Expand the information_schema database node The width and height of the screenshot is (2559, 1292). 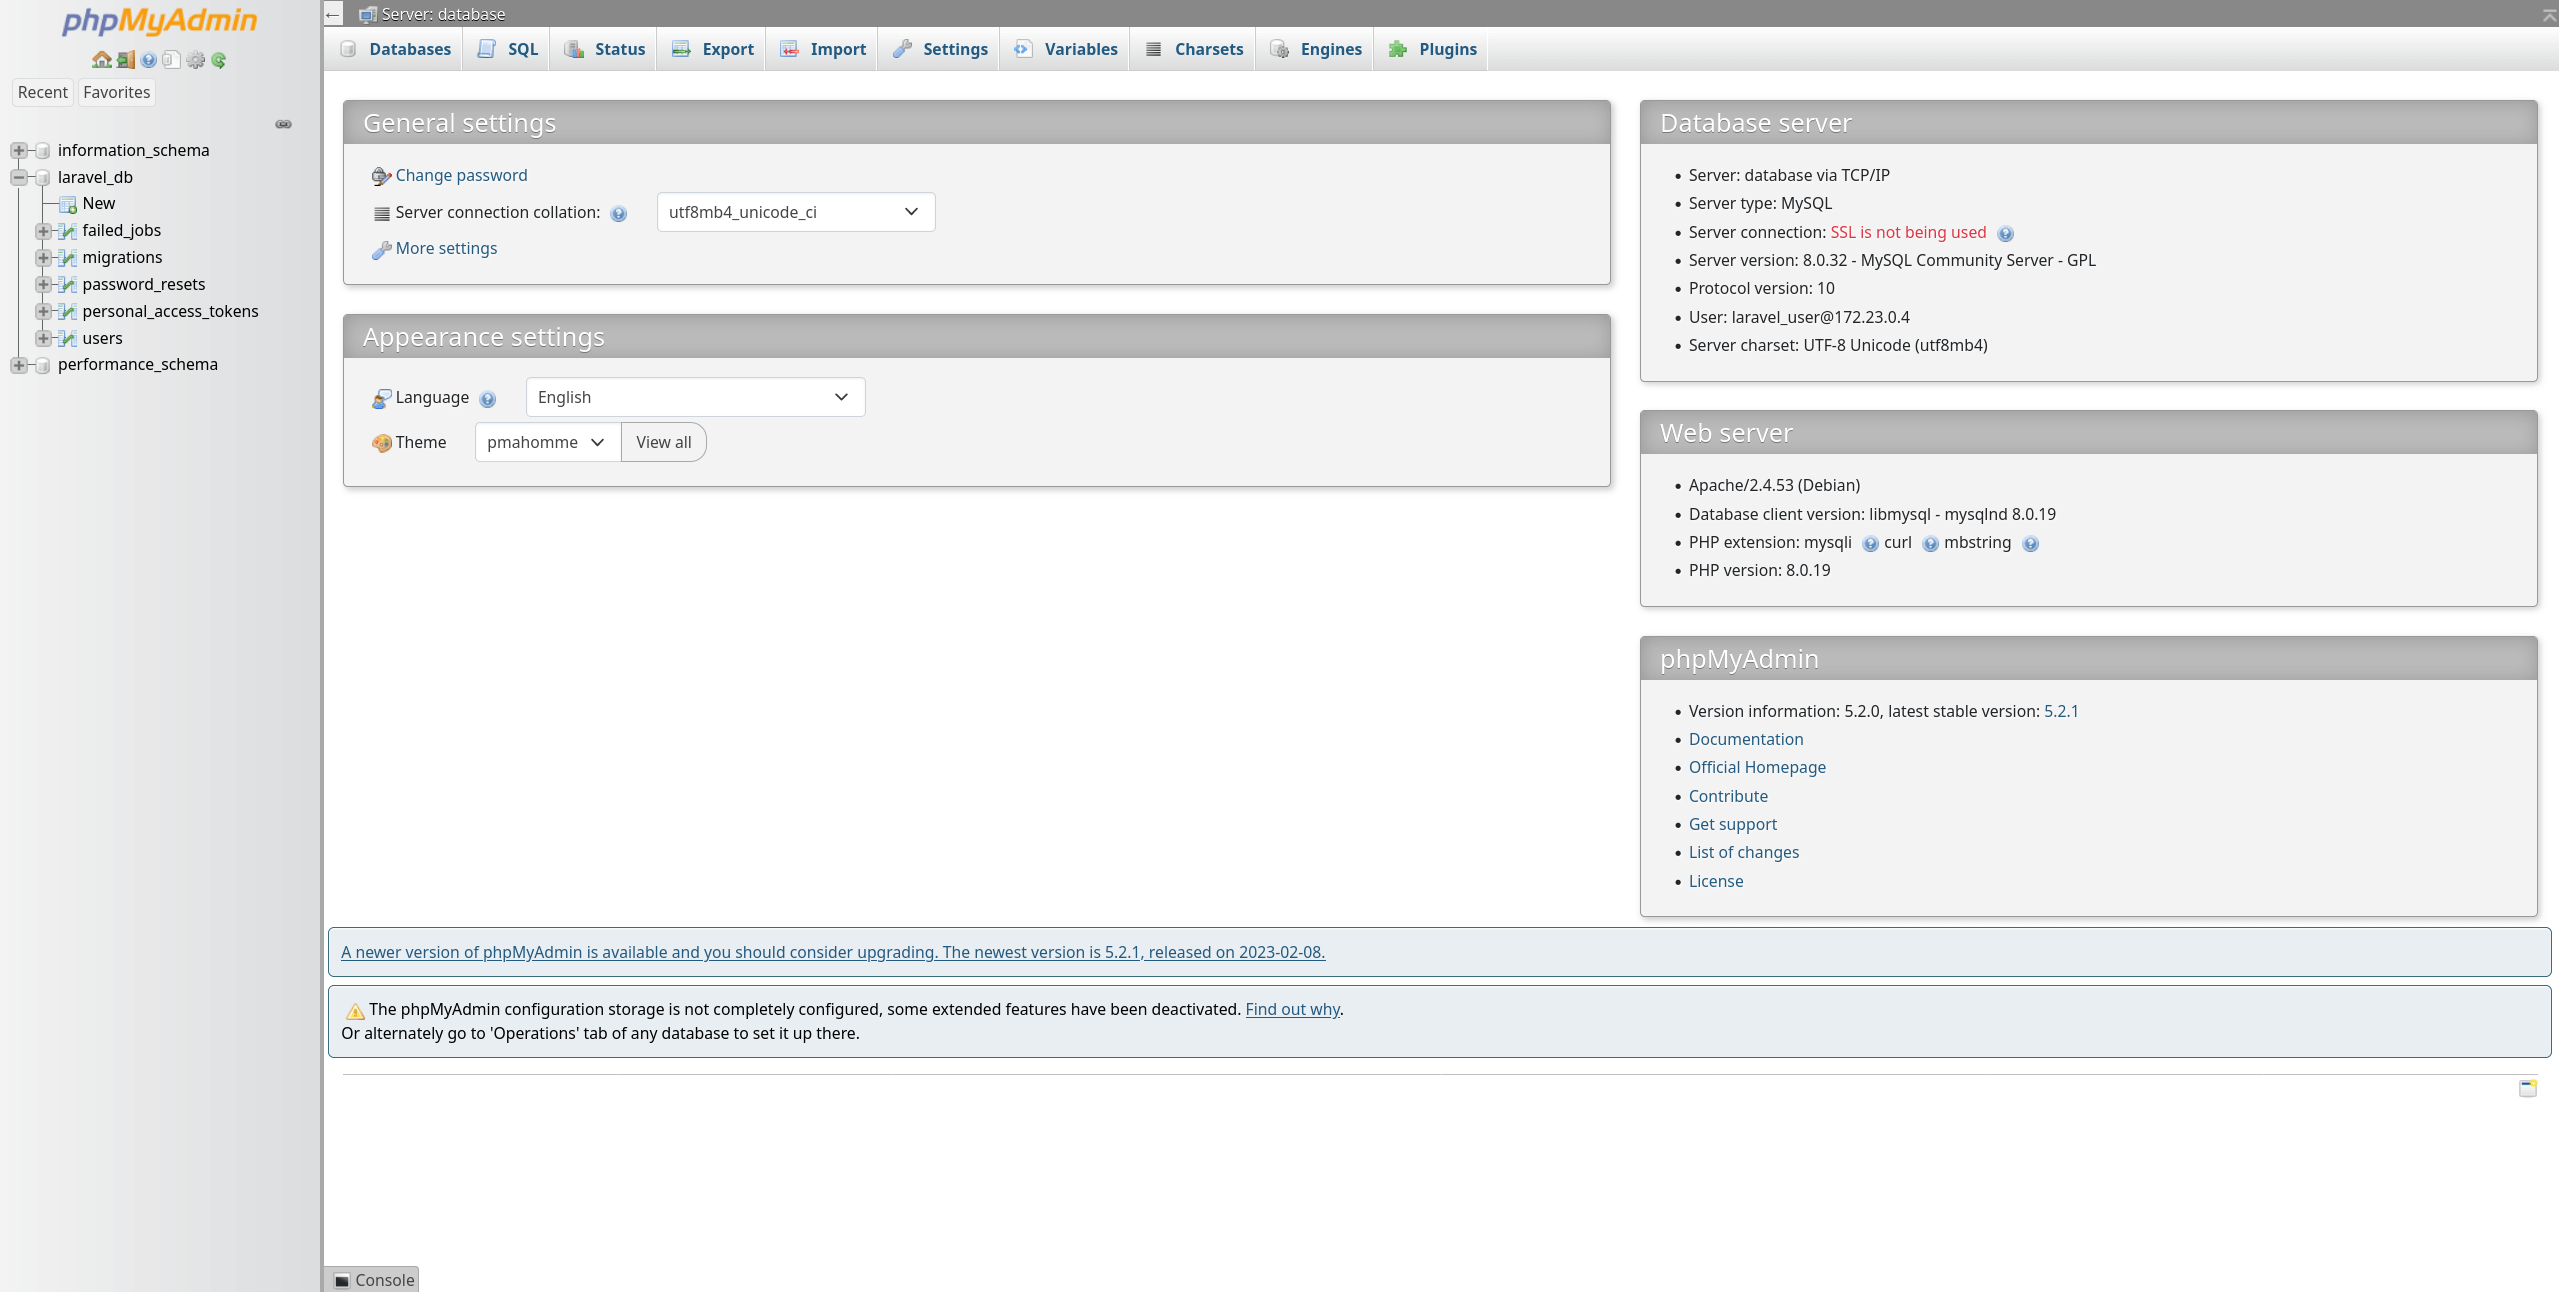pyautogui.click(x=19, y=151)
